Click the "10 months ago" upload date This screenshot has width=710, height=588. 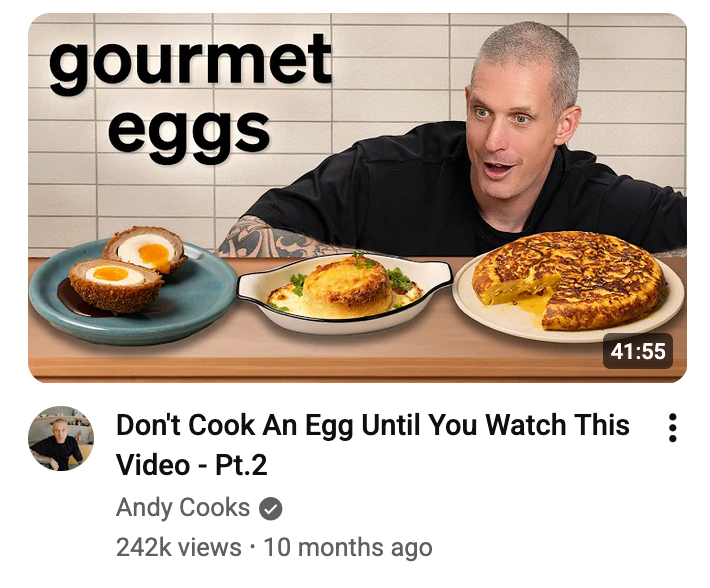pos(348,547)
